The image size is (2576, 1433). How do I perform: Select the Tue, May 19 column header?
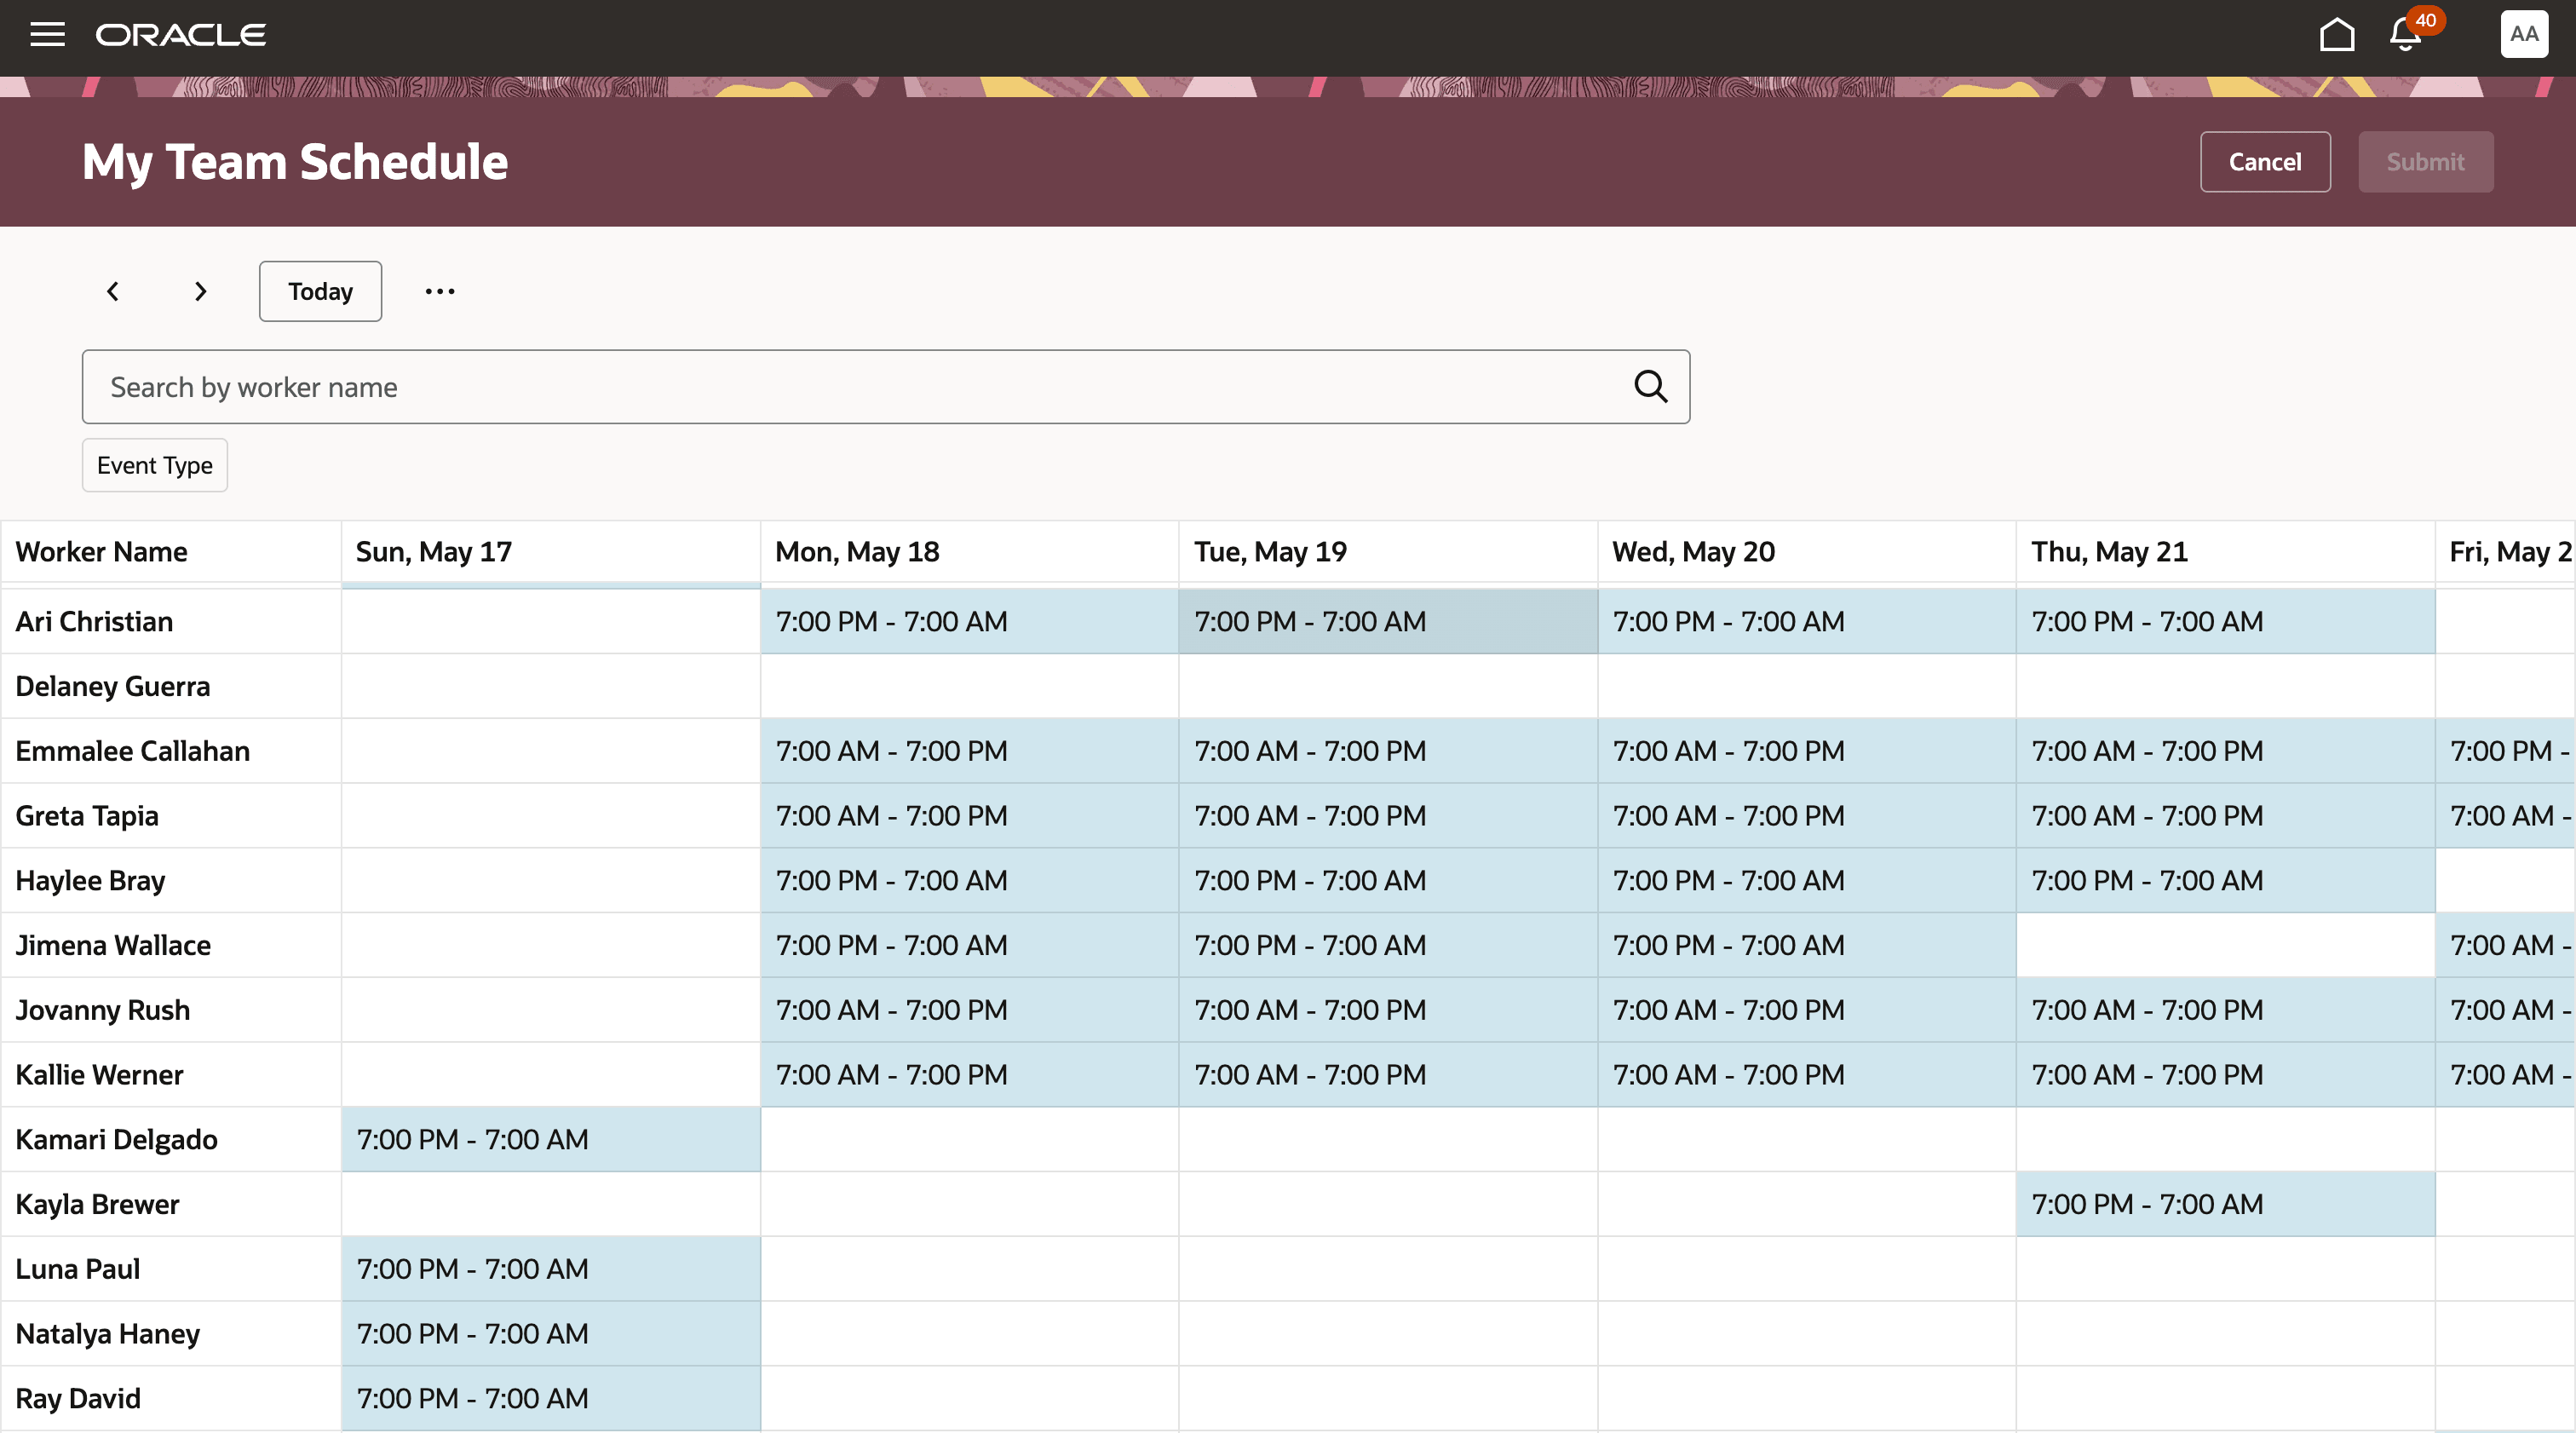click(1388, 552)
